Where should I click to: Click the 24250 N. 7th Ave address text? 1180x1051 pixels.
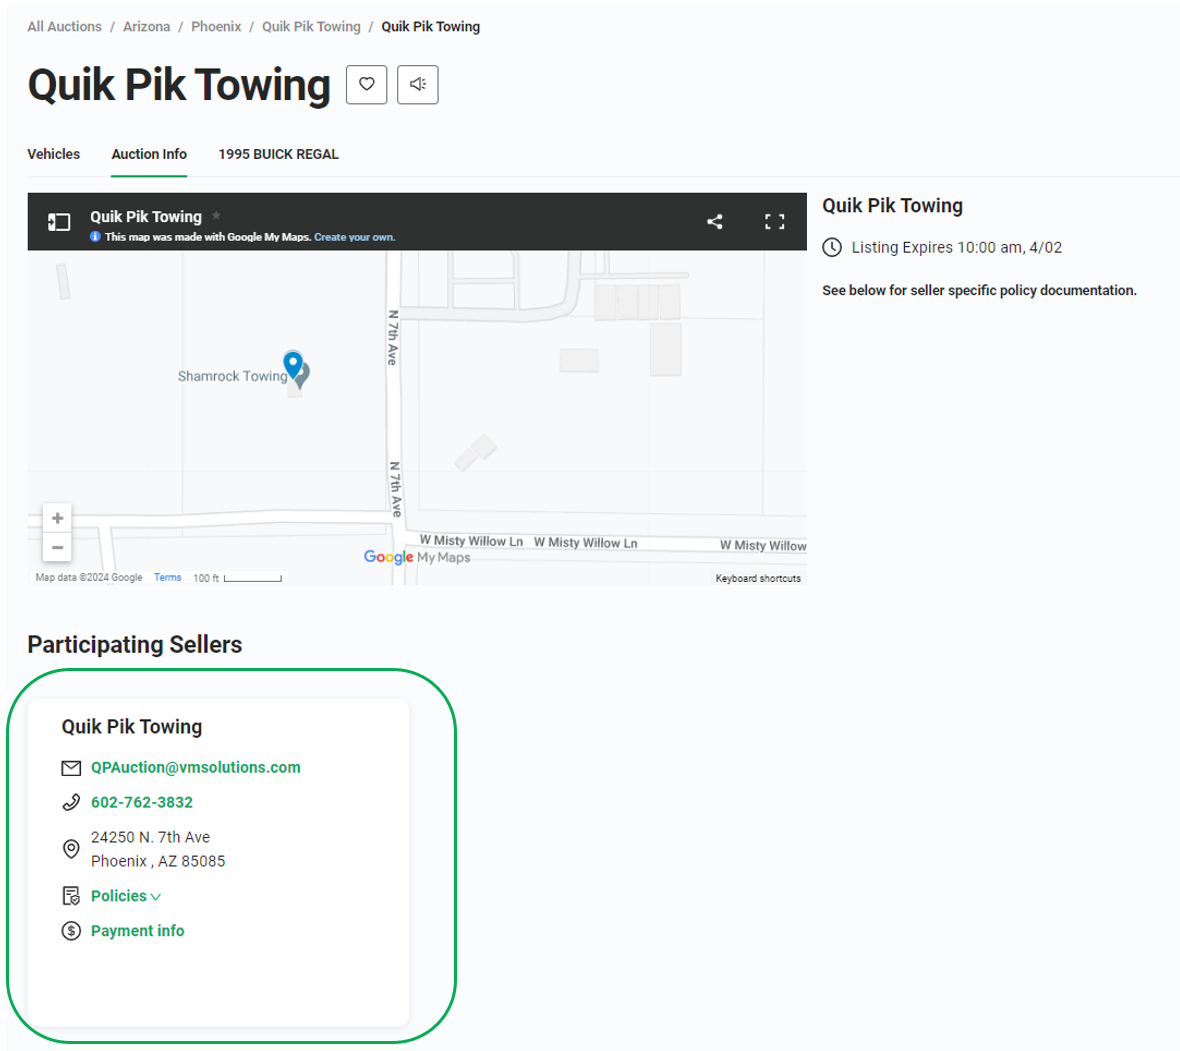tap(151, 837)
